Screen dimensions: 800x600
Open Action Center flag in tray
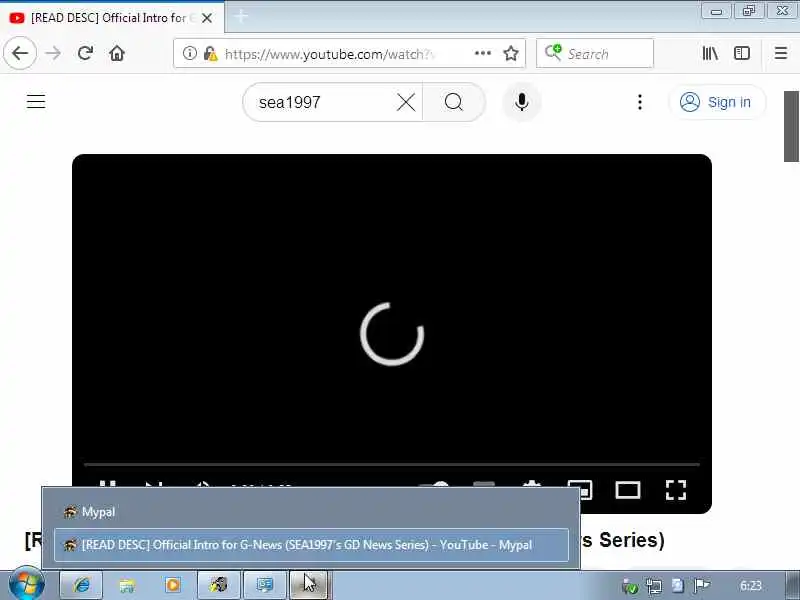click(x=702, y=586)
